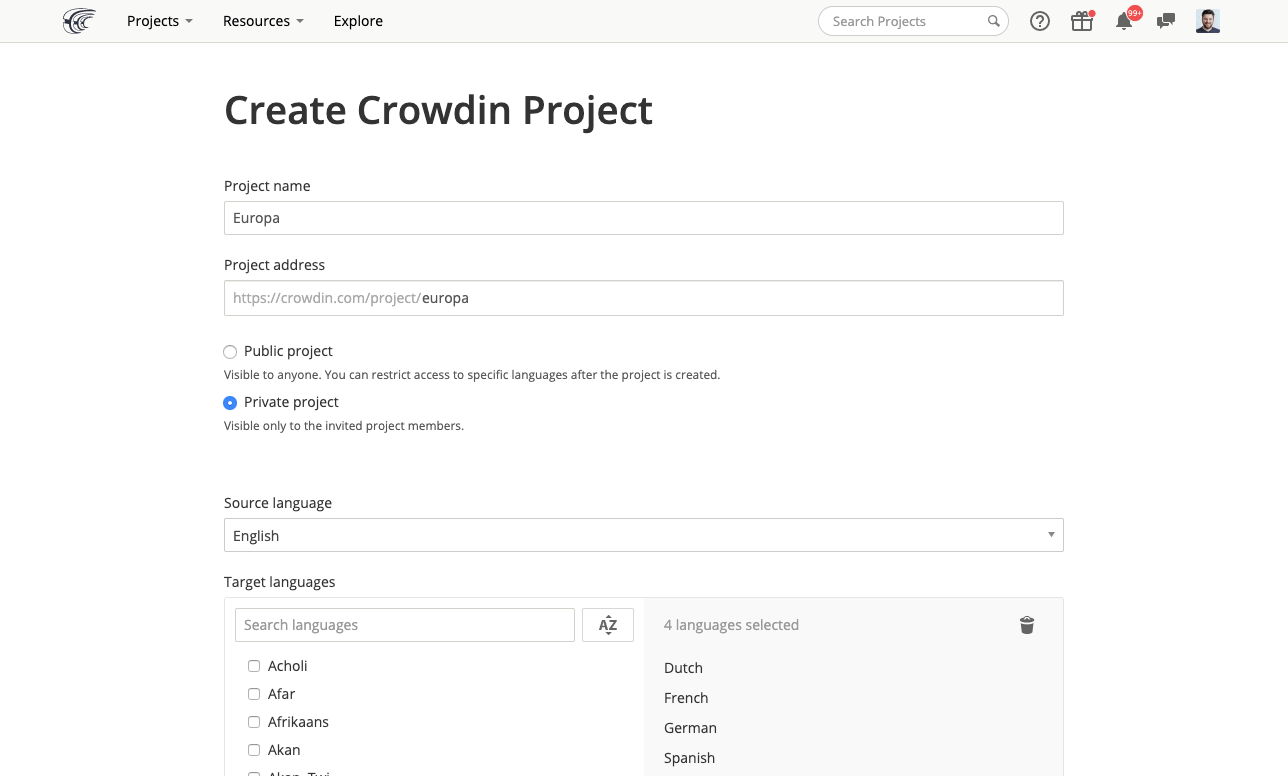Open the user profile avatar

1208,21
